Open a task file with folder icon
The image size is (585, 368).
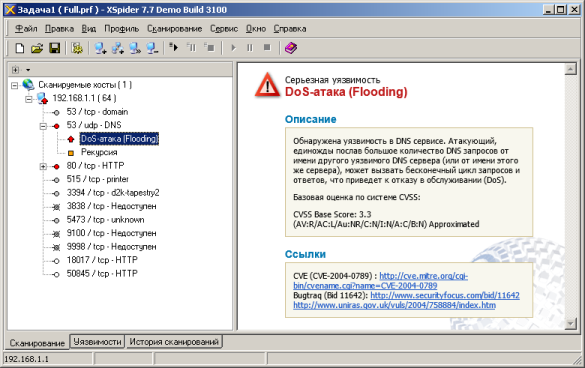coord(37,48)
